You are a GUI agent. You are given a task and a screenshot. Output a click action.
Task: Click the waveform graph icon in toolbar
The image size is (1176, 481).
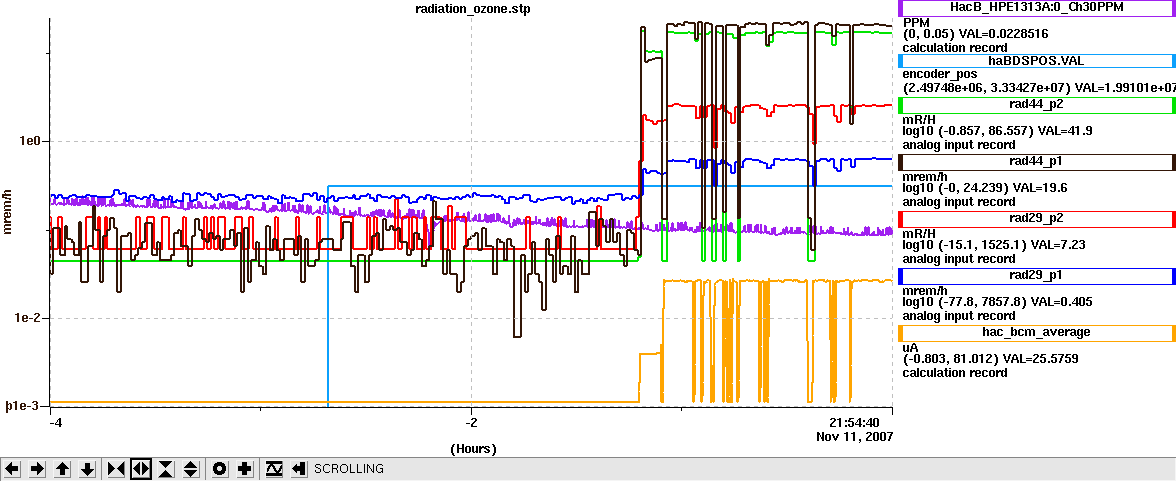click(x=274, y=469)
